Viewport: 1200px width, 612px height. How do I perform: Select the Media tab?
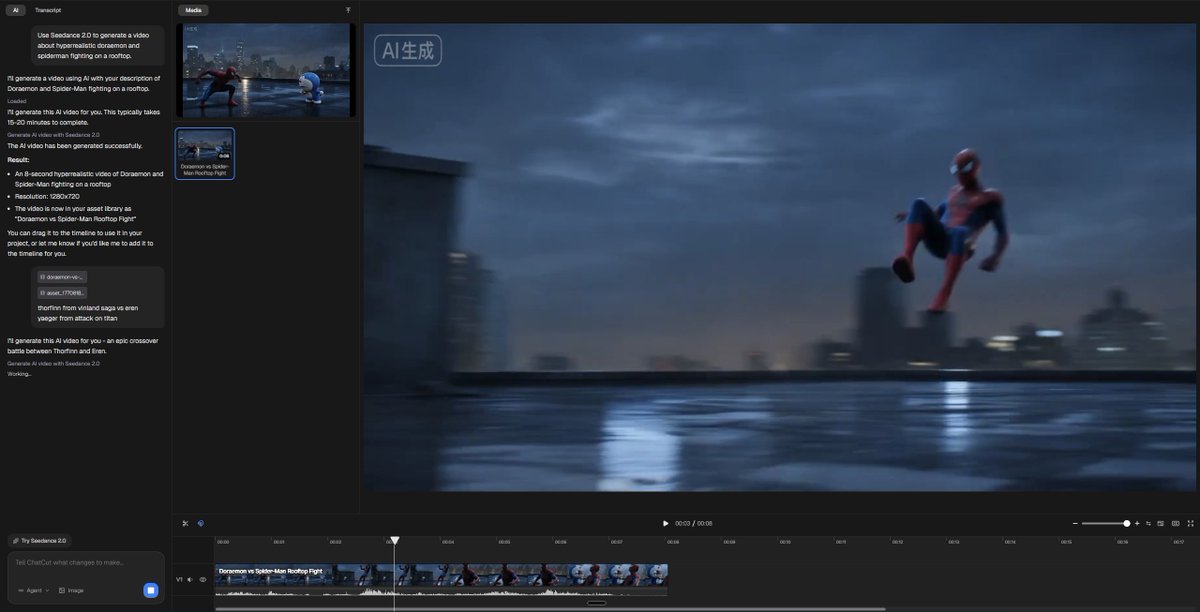pyautogui.click(x=193, y=10)
